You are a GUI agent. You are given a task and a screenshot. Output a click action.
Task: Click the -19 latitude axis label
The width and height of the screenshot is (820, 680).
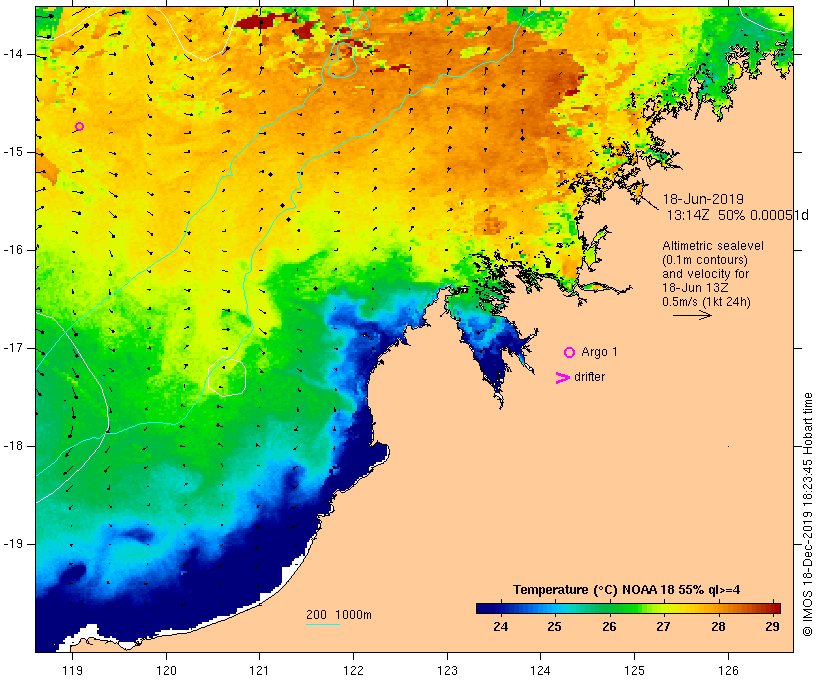pyautogui.click(x=13, y=544)
